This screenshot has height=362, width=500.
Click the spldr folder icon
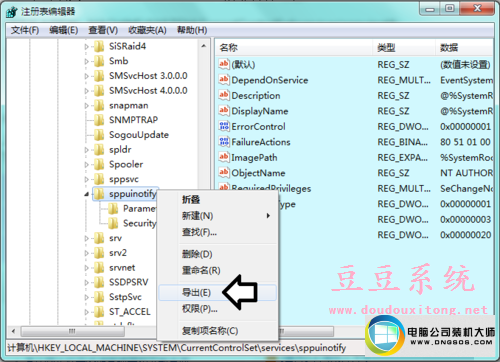point(99,150)
